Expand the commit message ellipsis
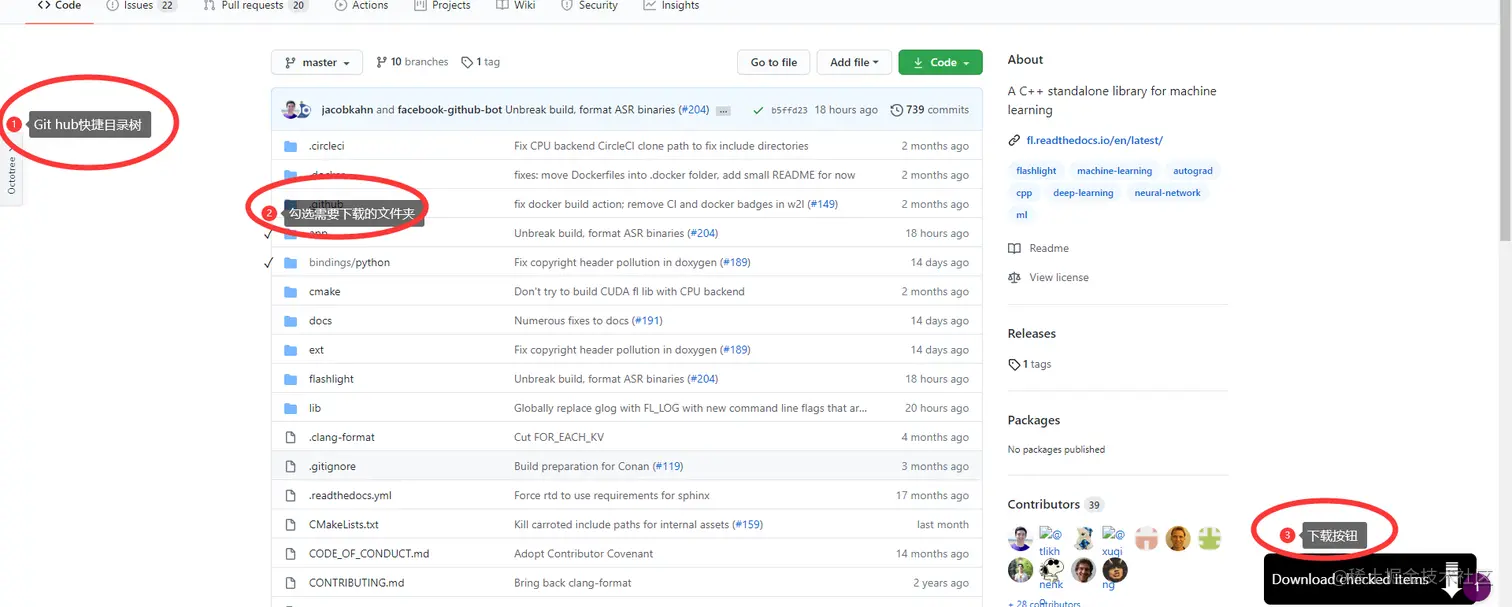1512x607 pixels. click(723, 110)
